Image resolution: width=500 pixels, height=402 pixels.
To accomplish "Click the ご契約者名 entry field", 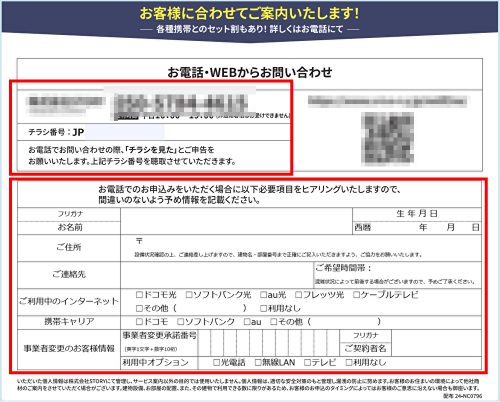I will pyautogui.click(x=436, y=343).
